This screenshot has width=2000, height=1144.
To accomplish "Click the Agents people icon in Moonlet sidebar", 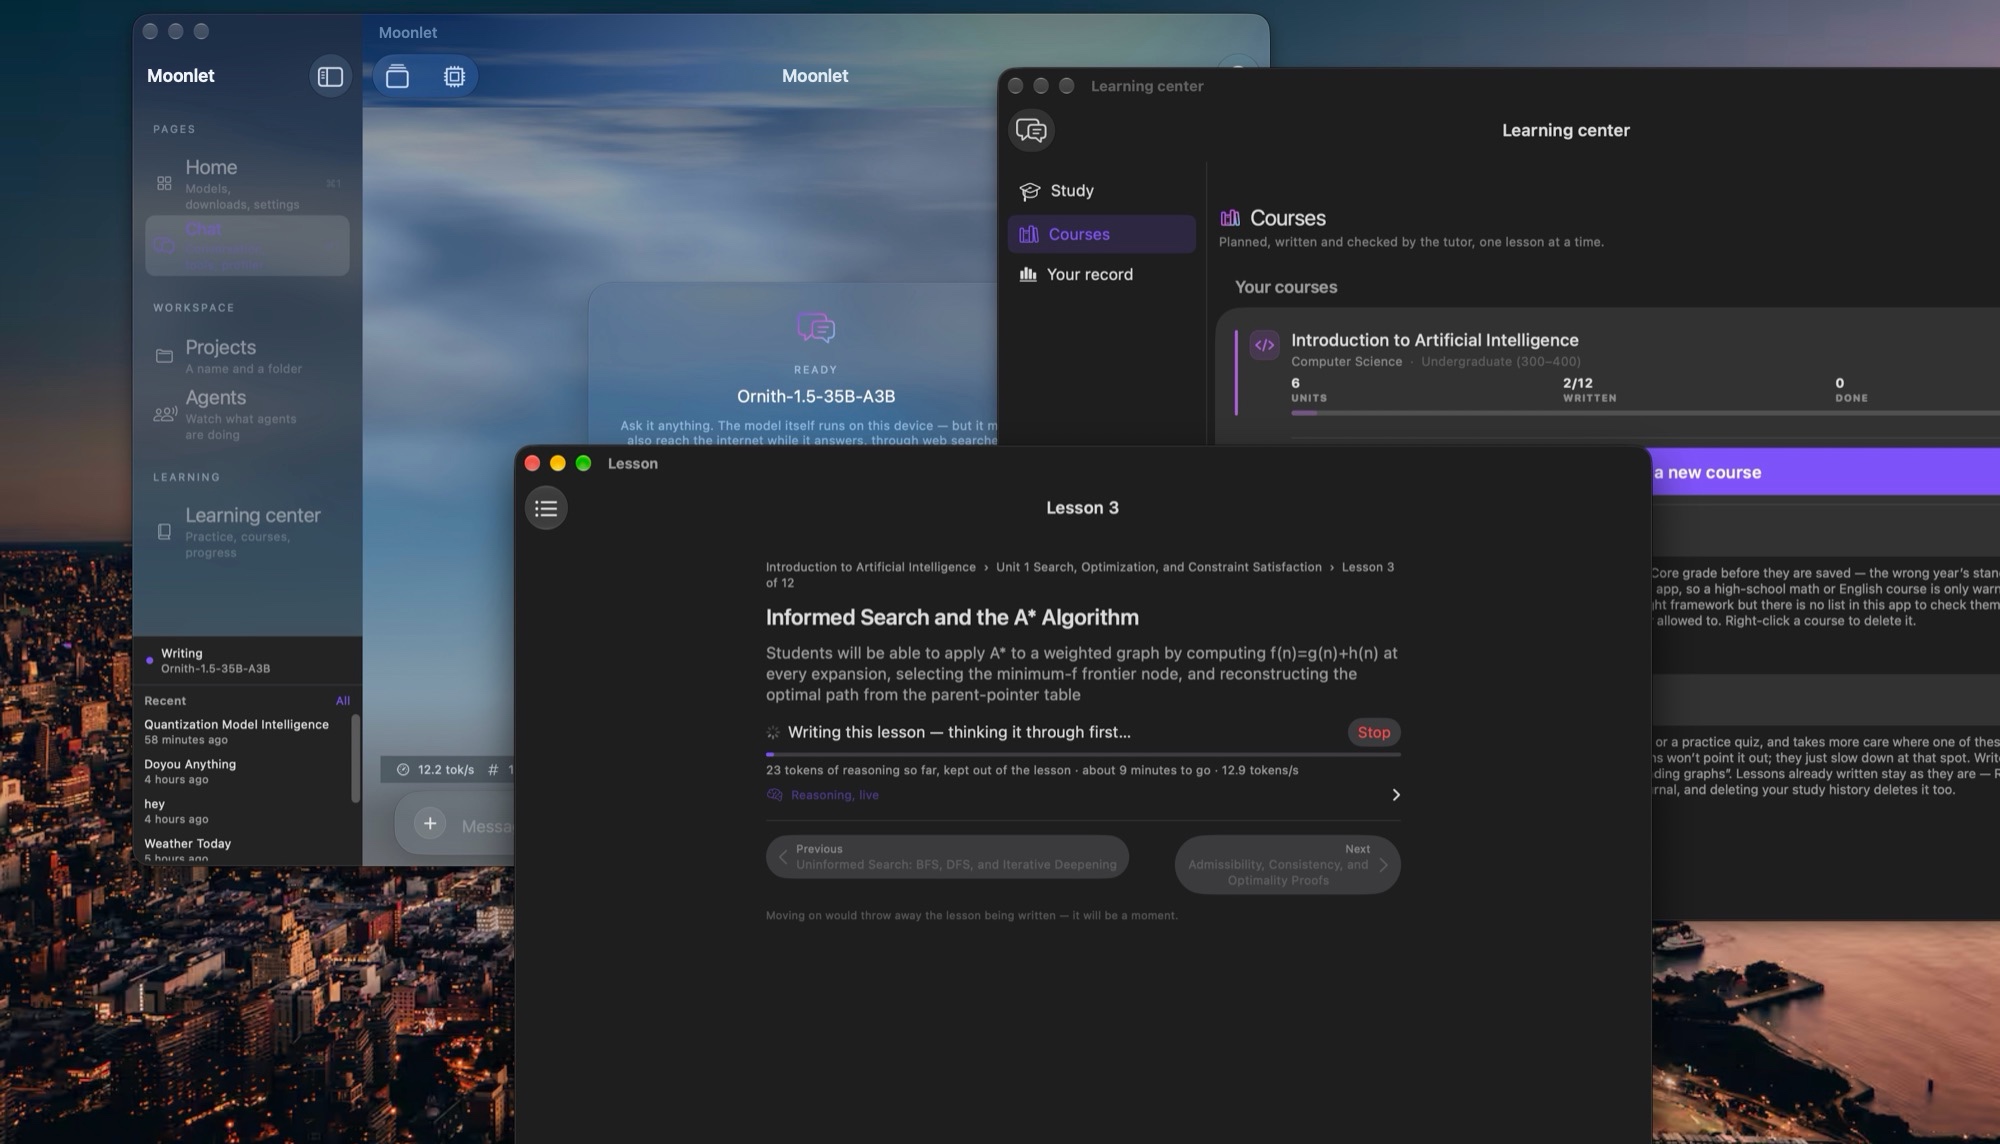I will pos(165,413).
